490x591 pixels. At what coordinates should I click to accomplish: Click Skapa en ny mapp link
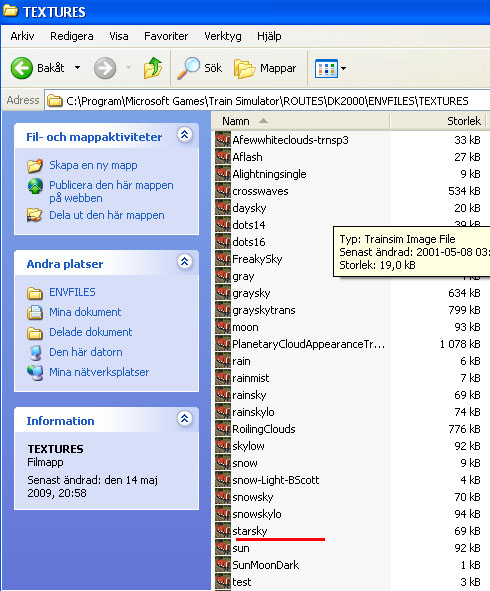(x=93, y=165)
